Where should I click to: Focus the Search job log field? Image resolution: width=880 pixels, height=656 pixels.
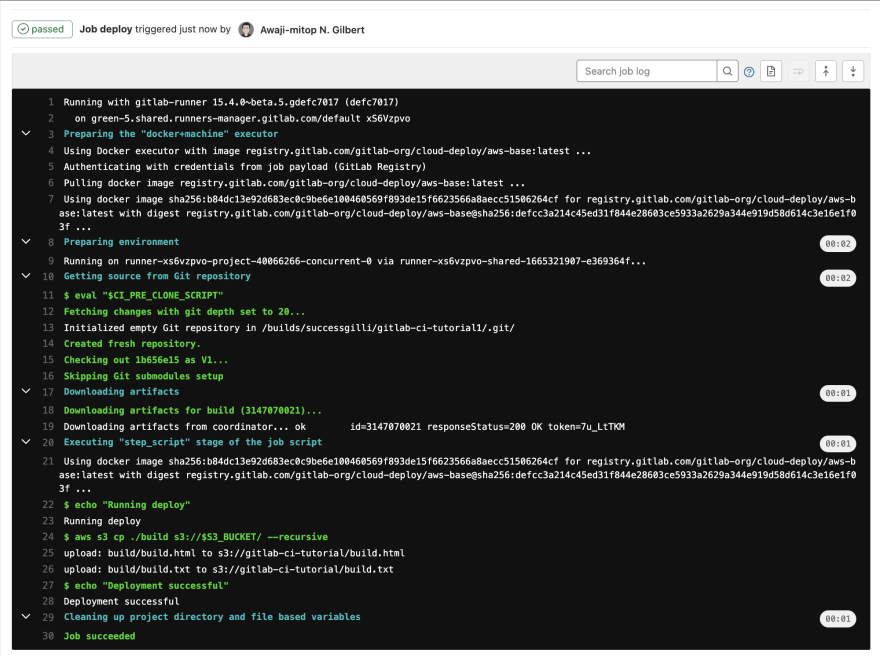click(647, 71)
